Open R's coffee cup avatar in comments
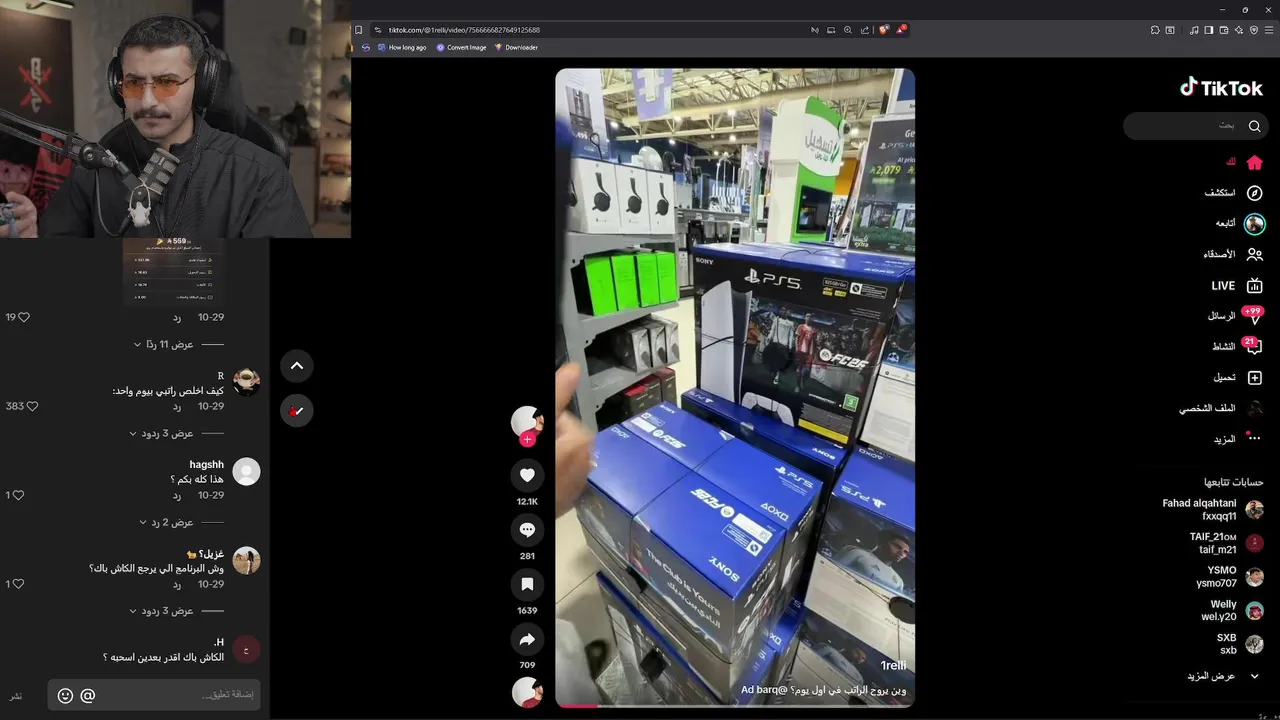This screenshot has width=1280, height=720. [x=246, y=382]
